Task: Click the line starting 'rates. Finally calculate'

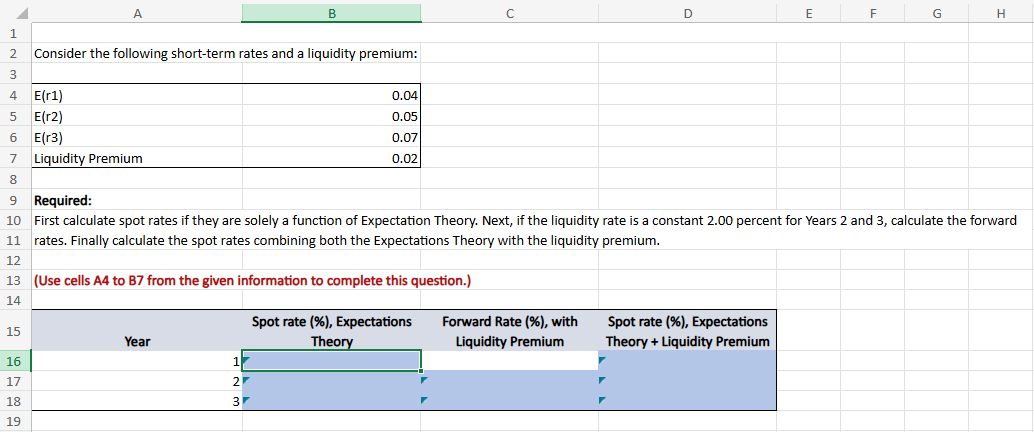Action: tap(346, 241)
